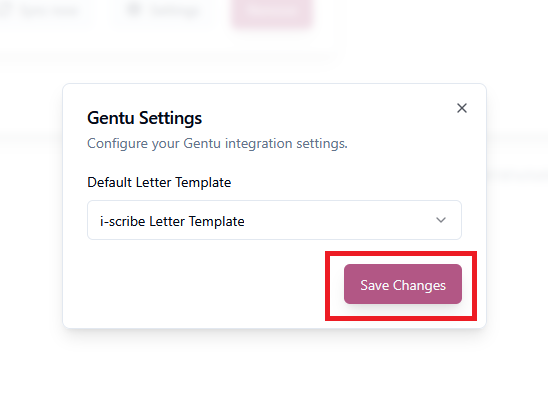Click the blurred leftmost toolbar button at top
The height and width of the screenshot is (396, 548).
click(44, 11)
